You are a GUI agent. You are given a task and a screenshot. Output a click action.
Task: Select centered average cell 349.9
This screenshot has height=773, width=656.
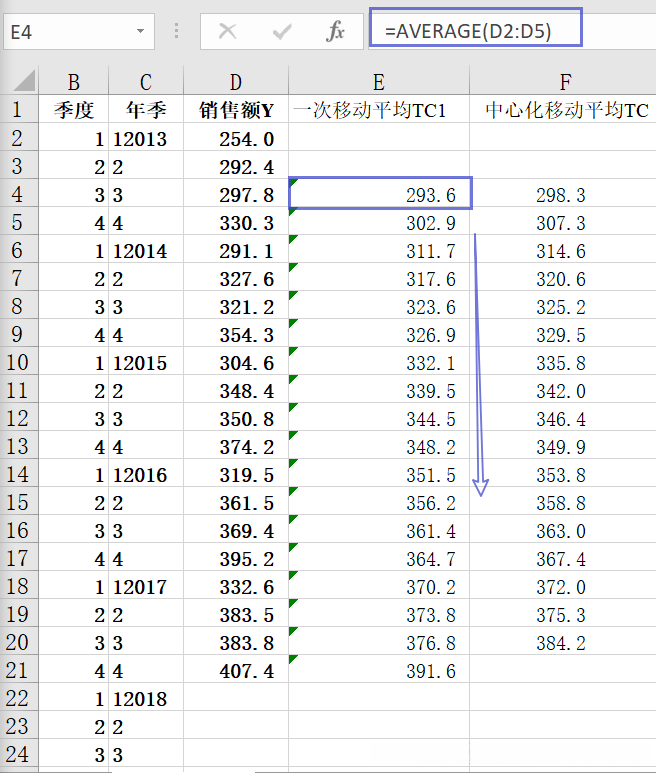[x=563, y=446]
